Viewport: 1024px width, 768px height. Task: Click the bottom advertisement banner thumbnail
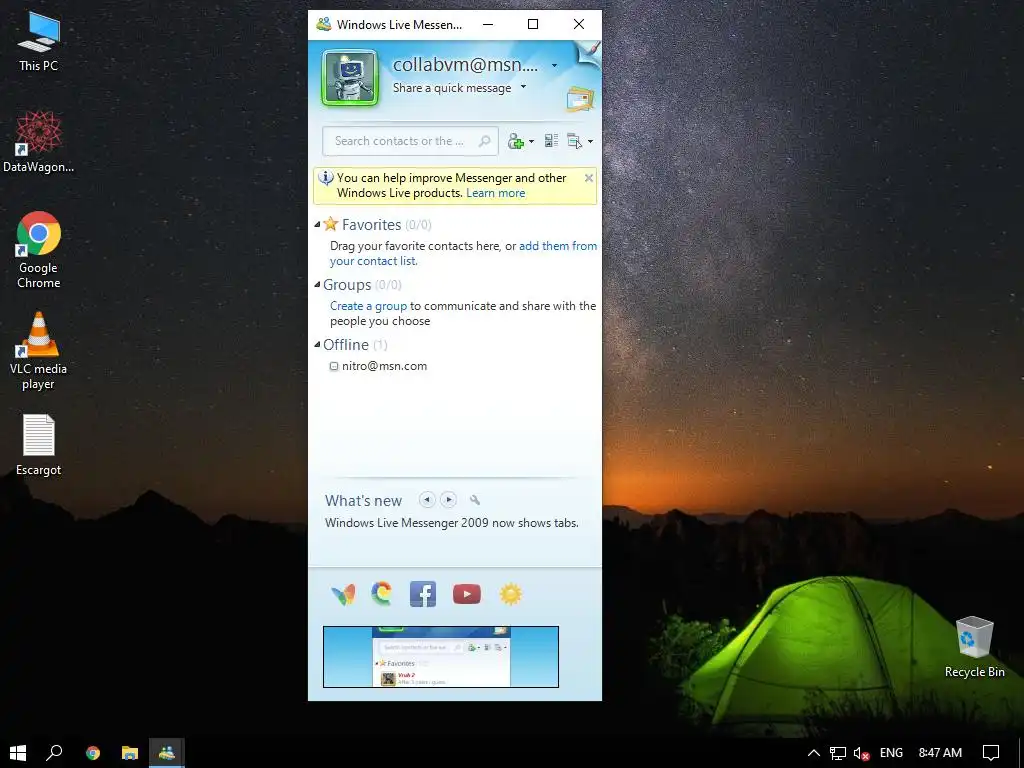(441, 657)
